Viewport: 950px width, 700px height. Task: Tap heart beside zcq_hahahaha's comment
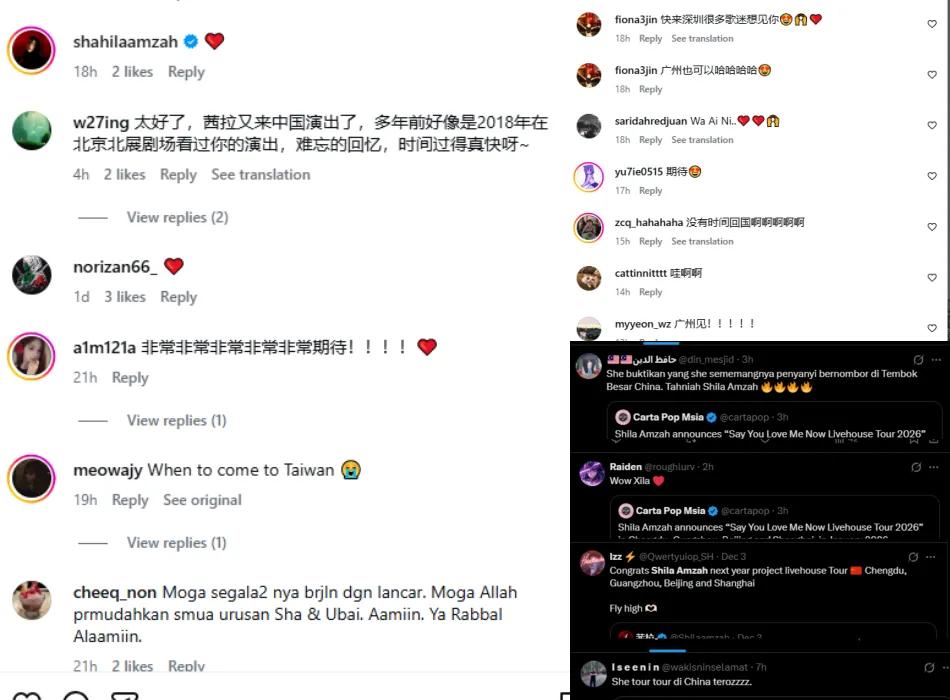point(932,227)
